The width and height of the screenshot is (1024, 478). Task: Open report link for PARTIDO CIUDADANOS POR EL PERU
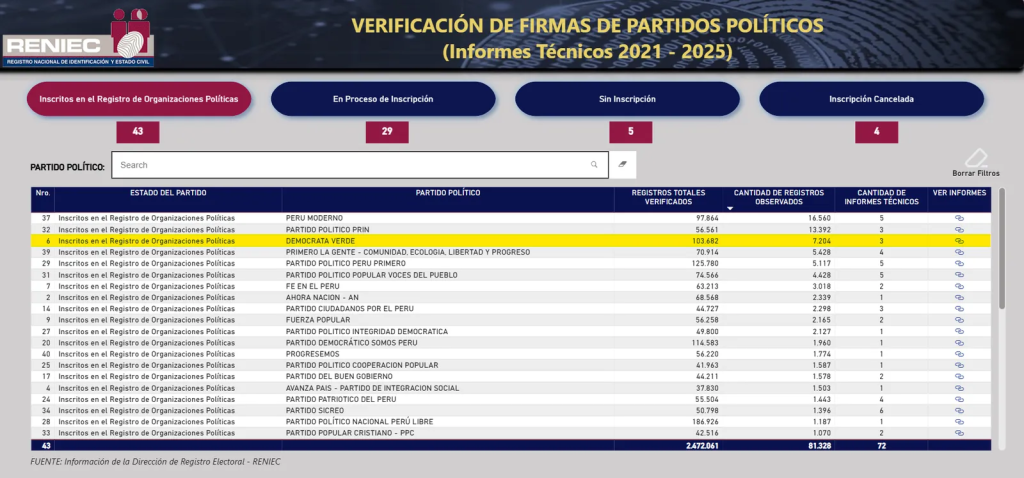click(x=959, y=309)
